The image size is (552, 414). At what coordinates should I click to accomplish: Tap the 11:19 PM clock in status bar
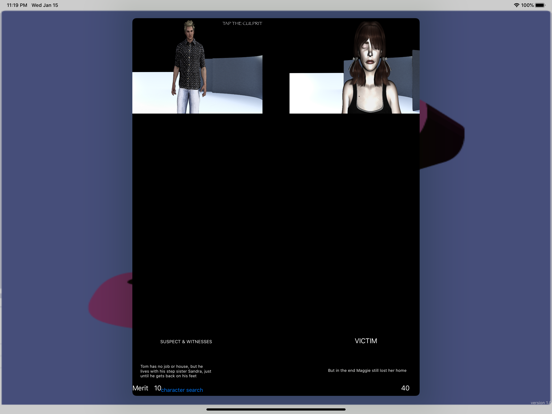(x=17, y=5)
